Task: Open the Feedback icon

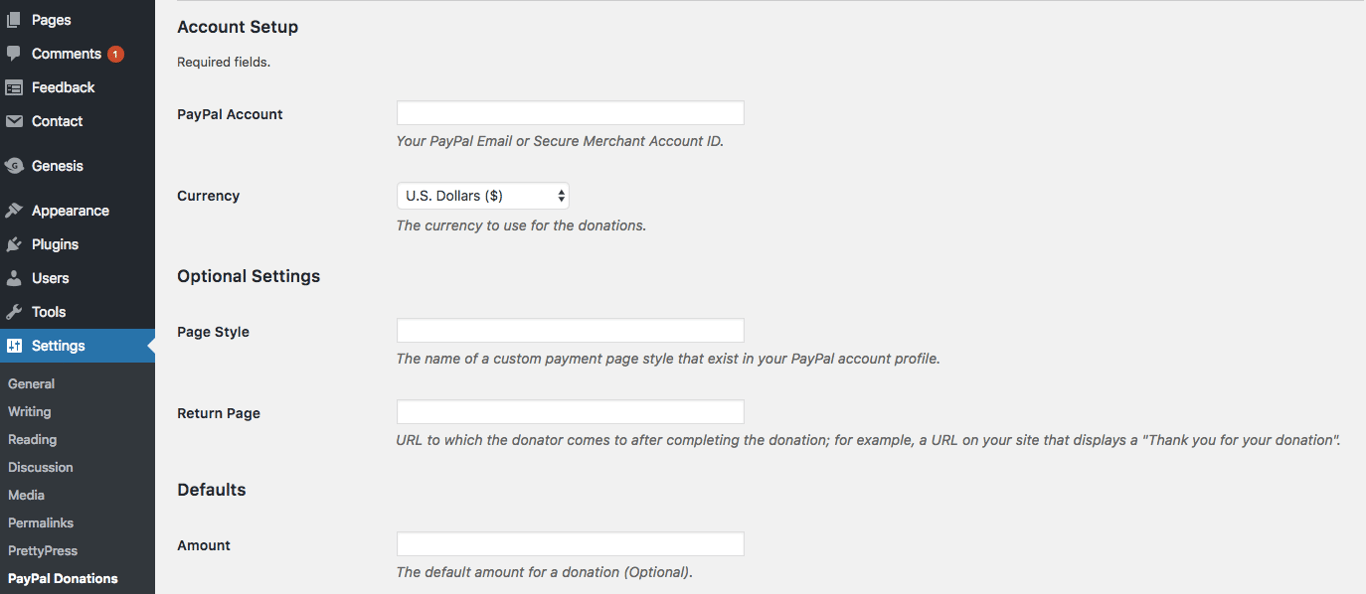Action: 15,87
